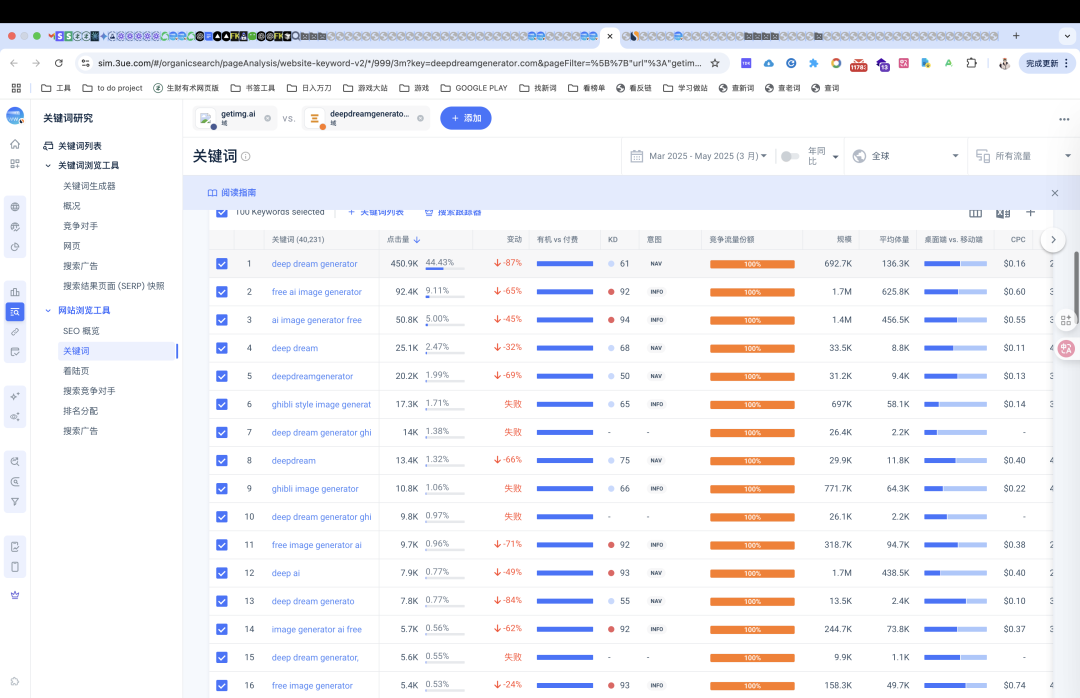Open the three-dot more options menu
Viewport: 1080px width, 698px height.
(x=1064, y=119)
